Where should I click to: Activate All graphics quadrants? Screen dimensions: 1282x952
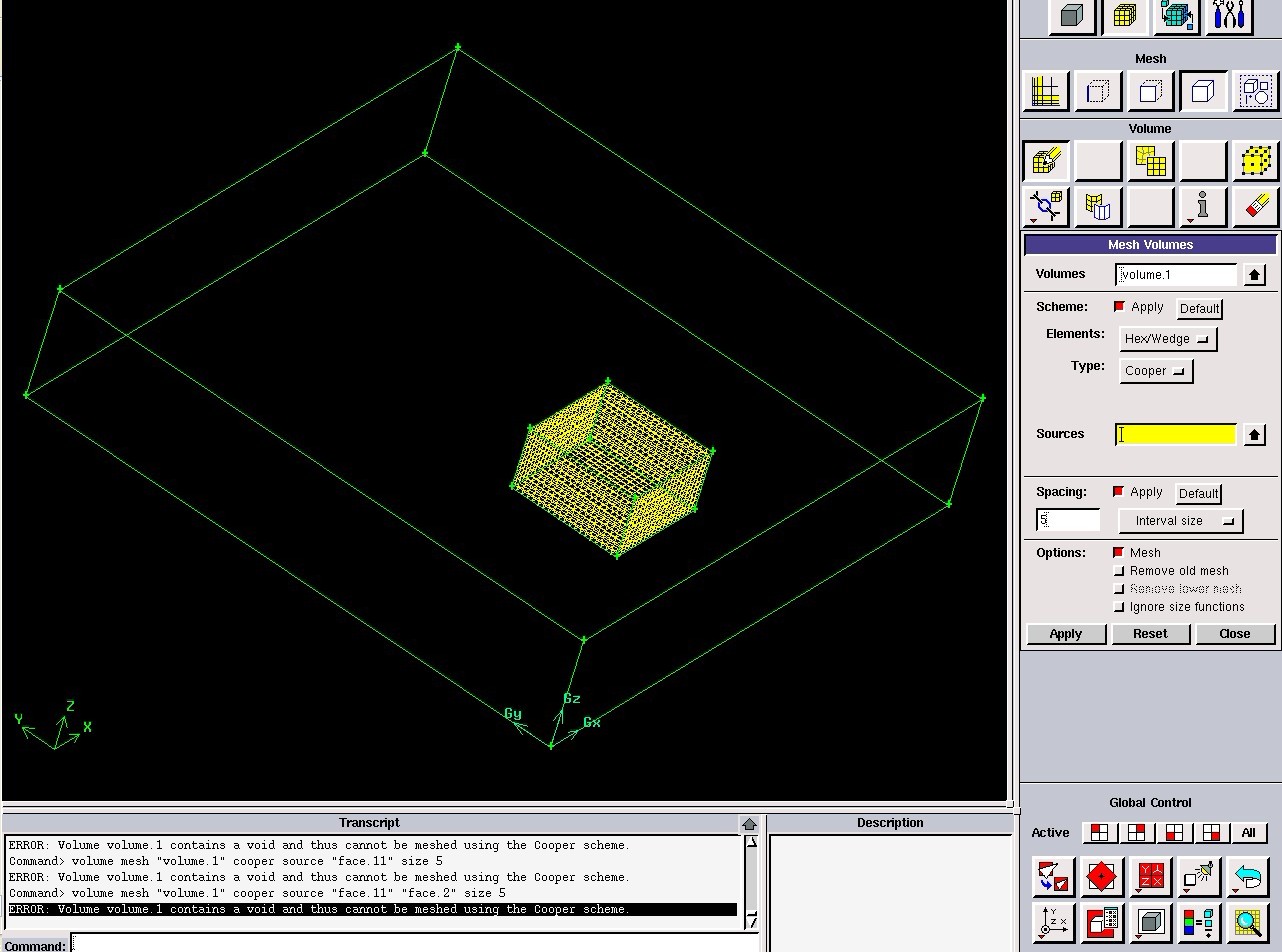(1248, 833)
